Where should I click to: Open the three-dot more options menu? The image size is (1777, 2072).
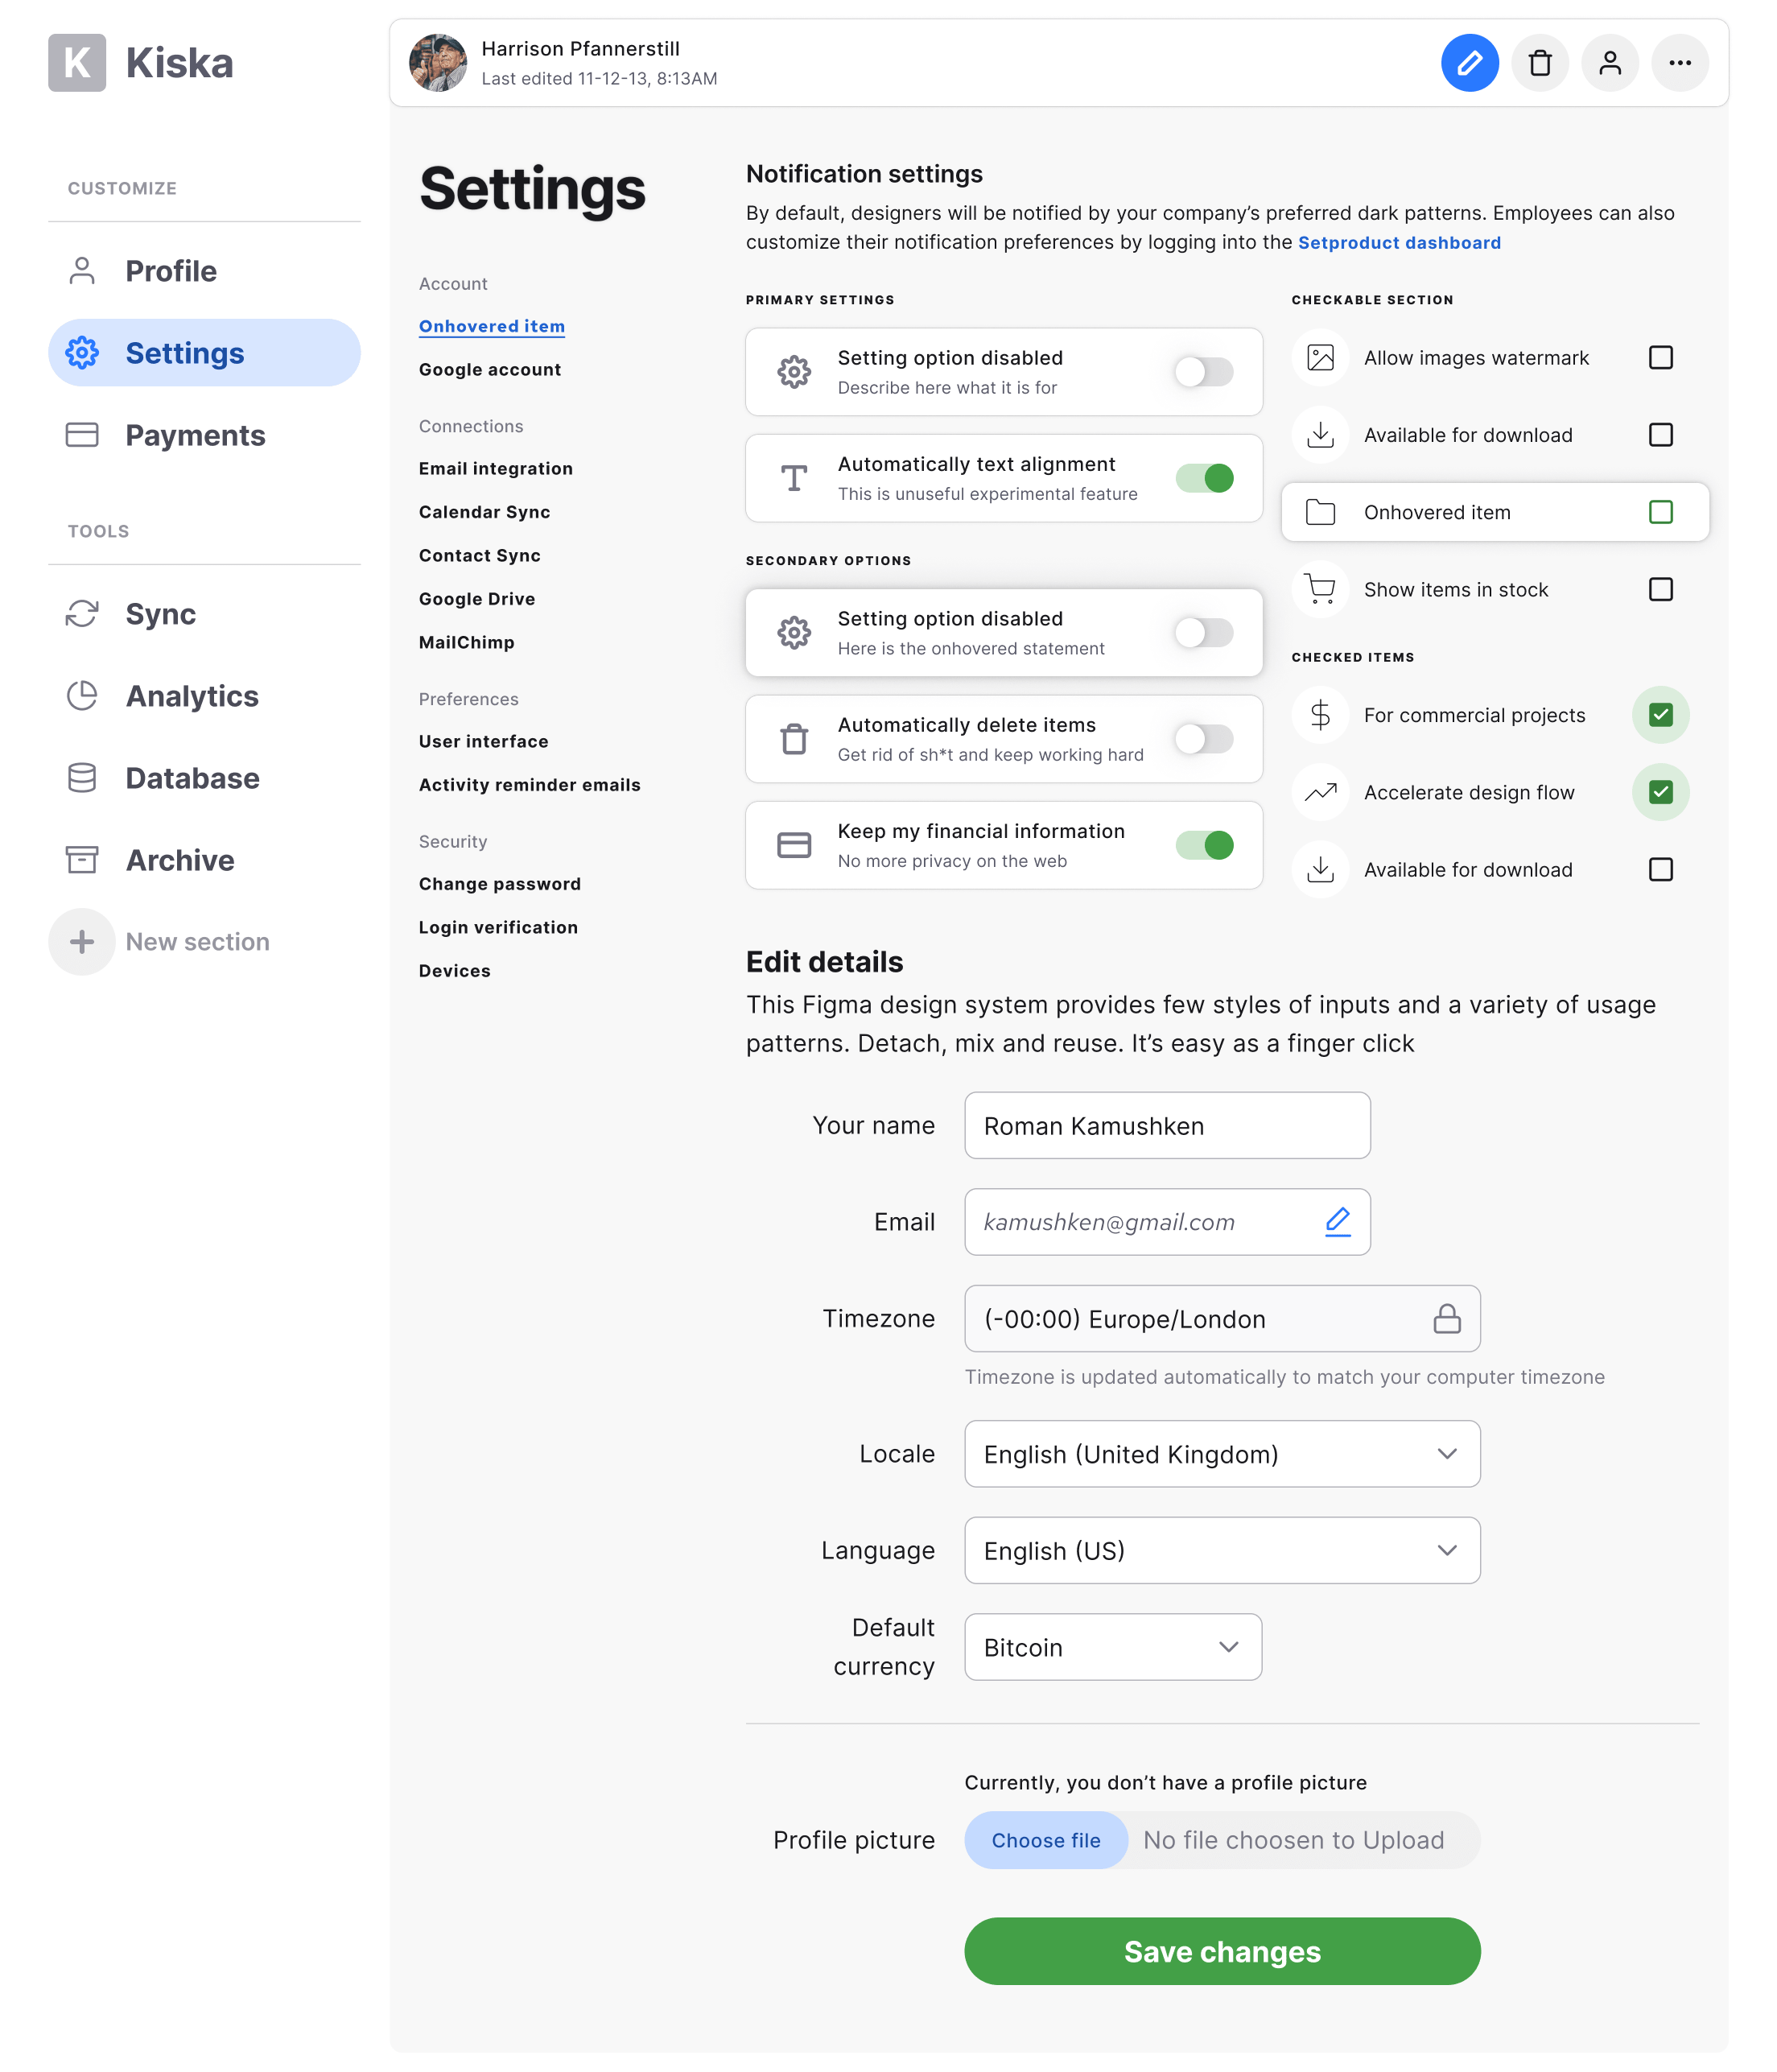pyautogui.click(x=1680, y=63)
